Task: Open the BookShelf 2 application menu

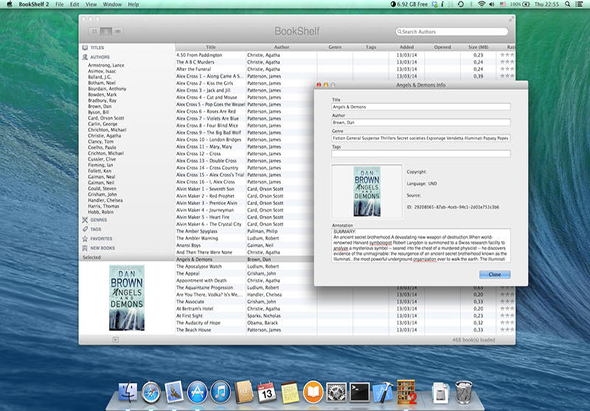Action: 34,4
